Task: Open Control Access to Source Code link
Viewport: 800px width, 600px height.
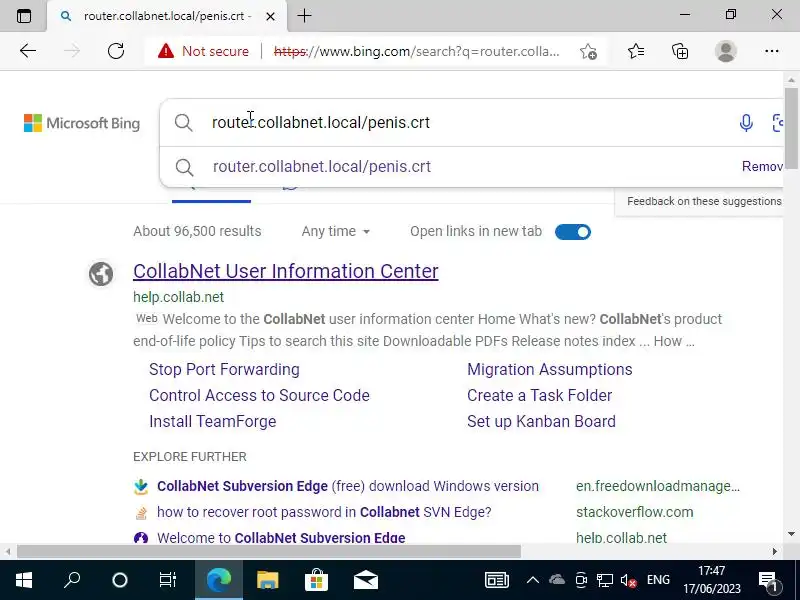Action: point(259,395)
